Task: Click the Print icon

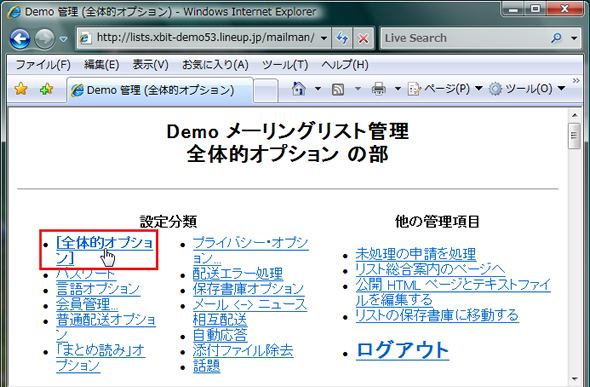Action: click(379, 89)
